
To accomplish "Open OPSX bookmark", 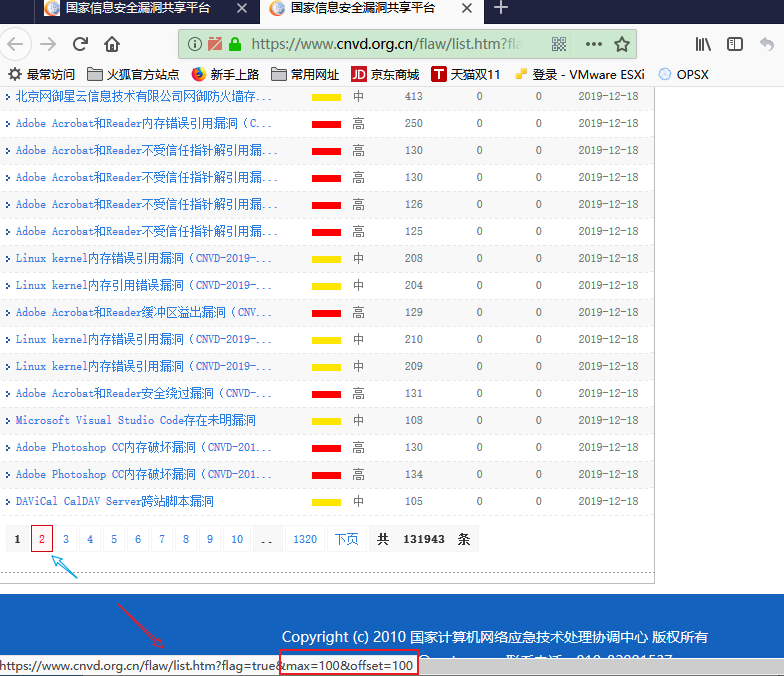I will pos(684,74).
